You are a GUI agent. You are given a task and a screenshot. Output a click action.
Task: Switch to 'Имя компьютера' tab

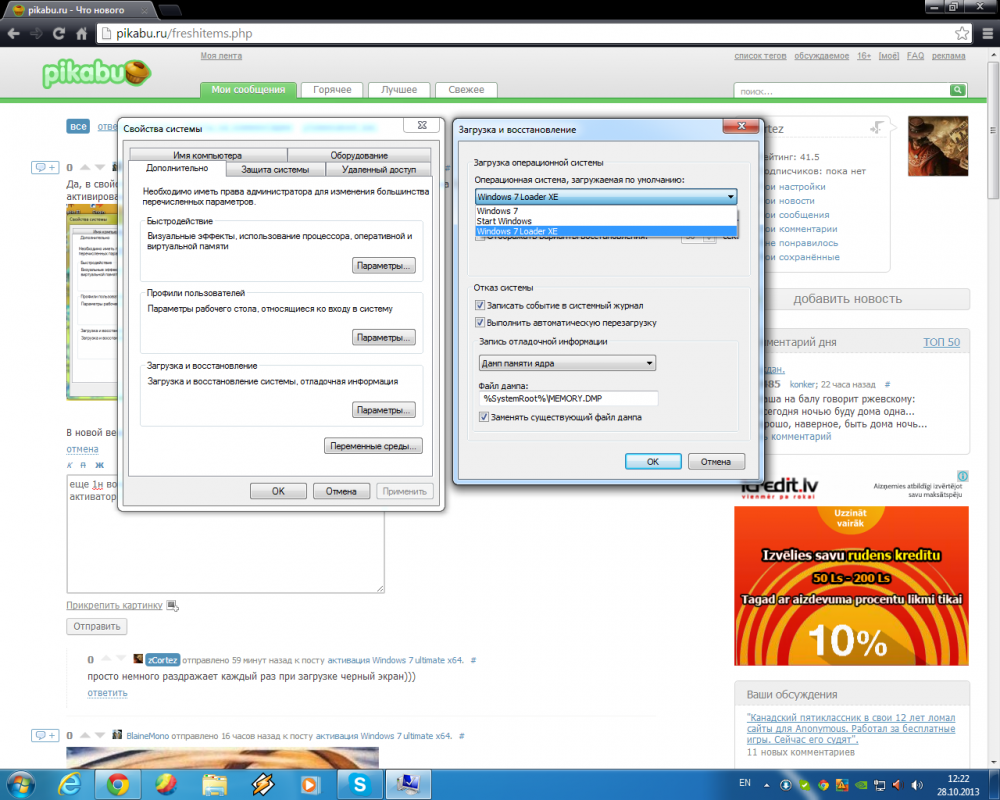click(208, 155)
